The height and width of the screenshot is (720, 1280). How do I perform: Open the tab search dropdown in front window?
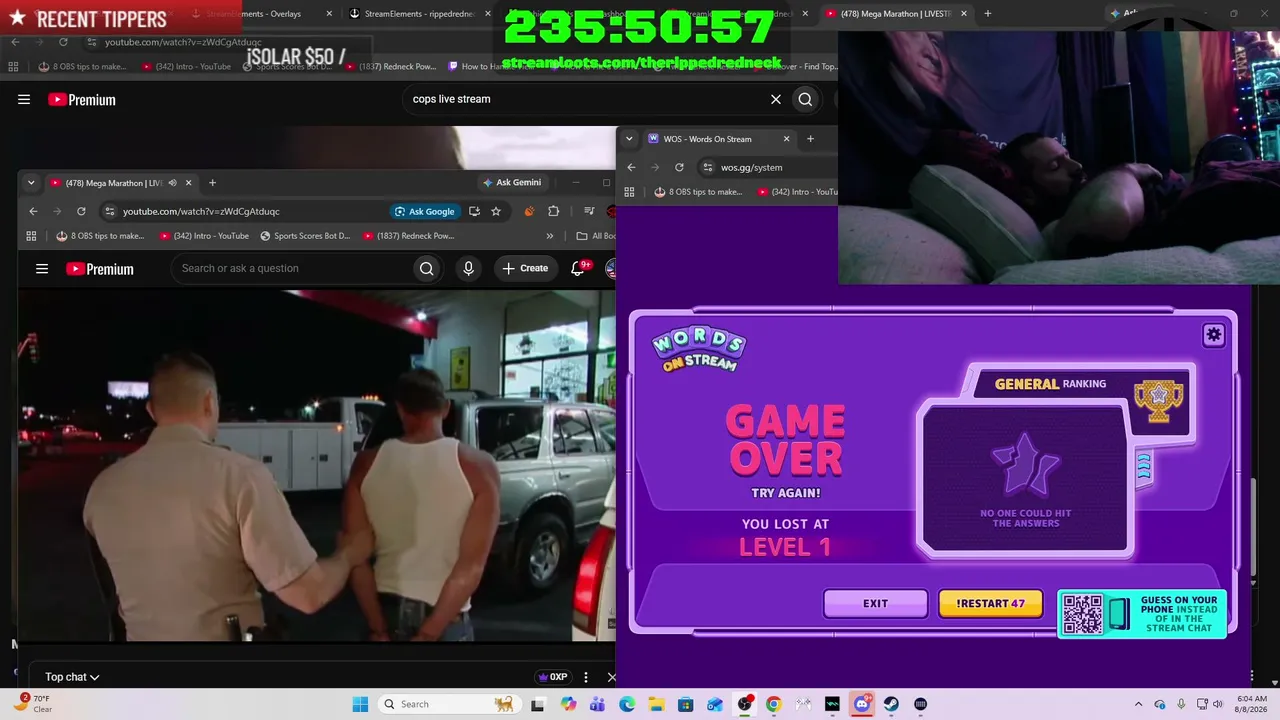coord(31,183)
